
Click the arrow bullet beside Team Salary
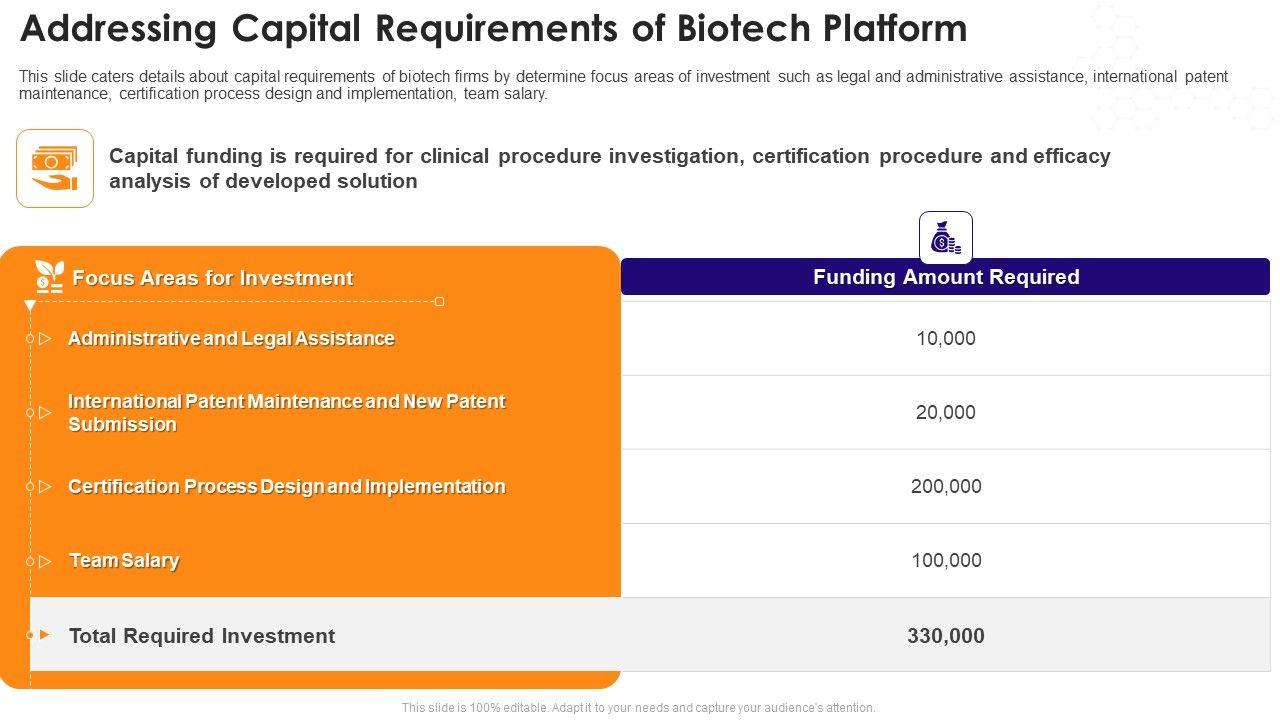tap(45, 561)
